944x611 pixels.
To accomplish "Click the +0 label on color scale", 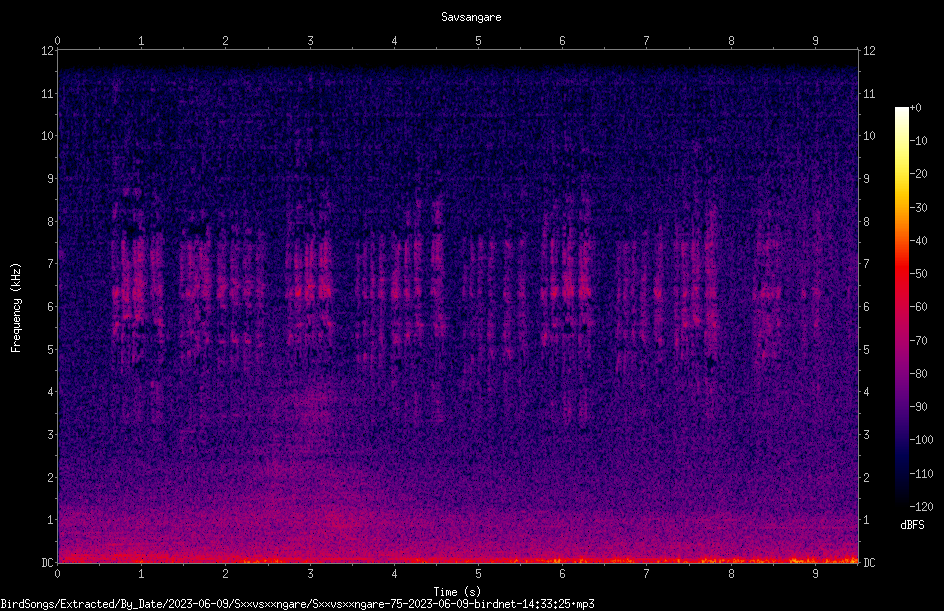I will click(916, 108).
